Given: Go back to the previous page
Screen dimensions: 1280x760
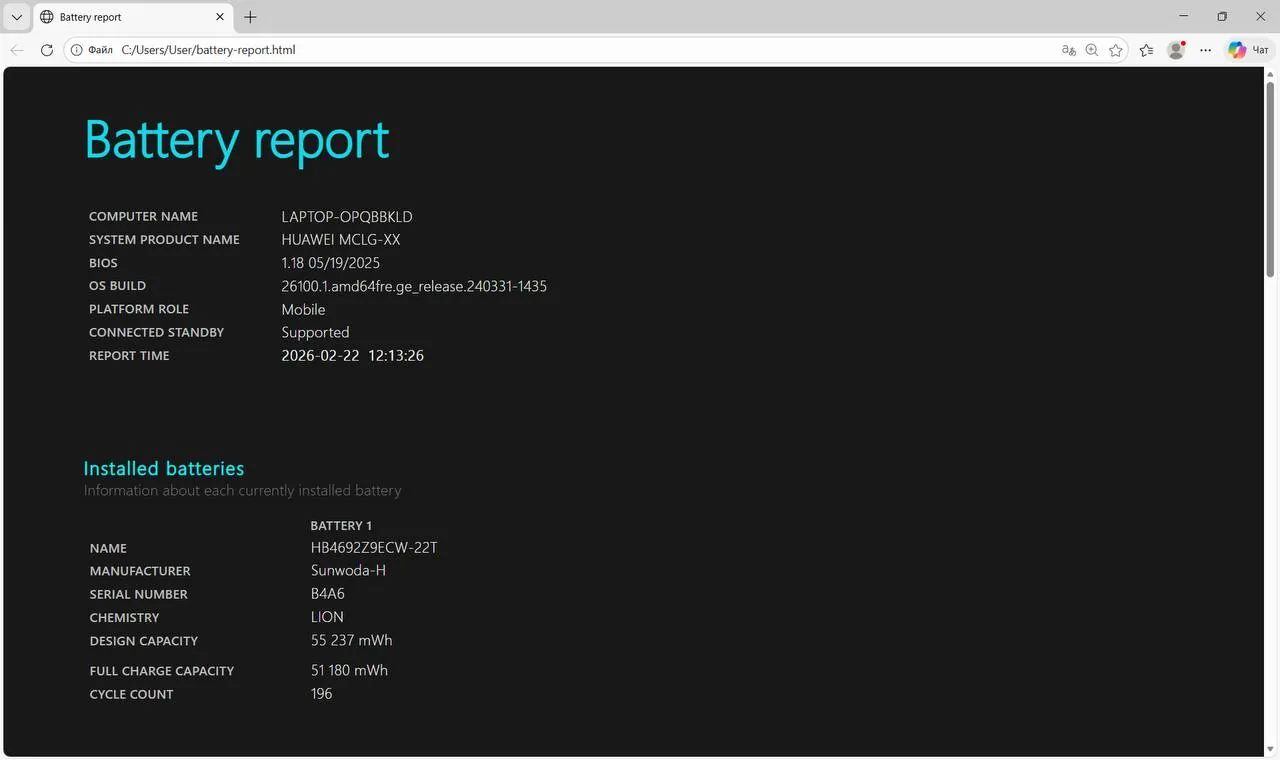Looking at the screenshot, I should [x=17, y=50].
